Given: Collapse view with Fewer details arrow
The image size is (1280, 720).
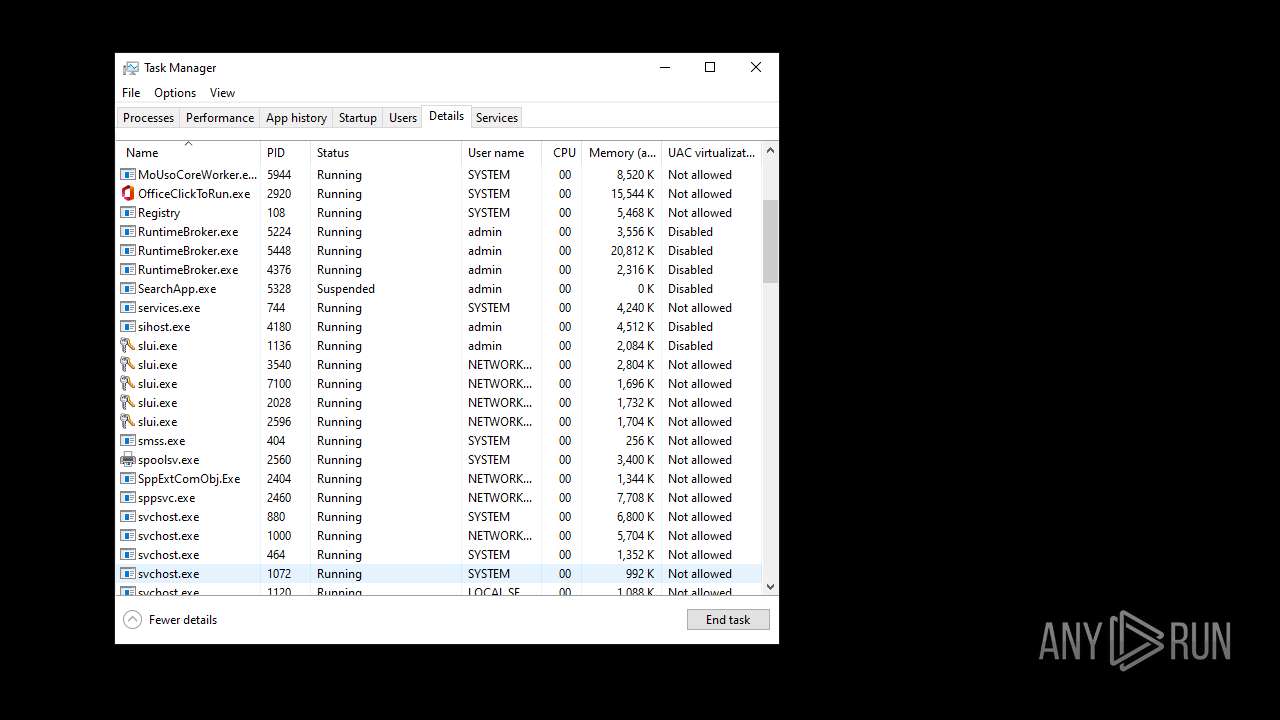Looking at the screenshot, I should [x=132, y=620].
